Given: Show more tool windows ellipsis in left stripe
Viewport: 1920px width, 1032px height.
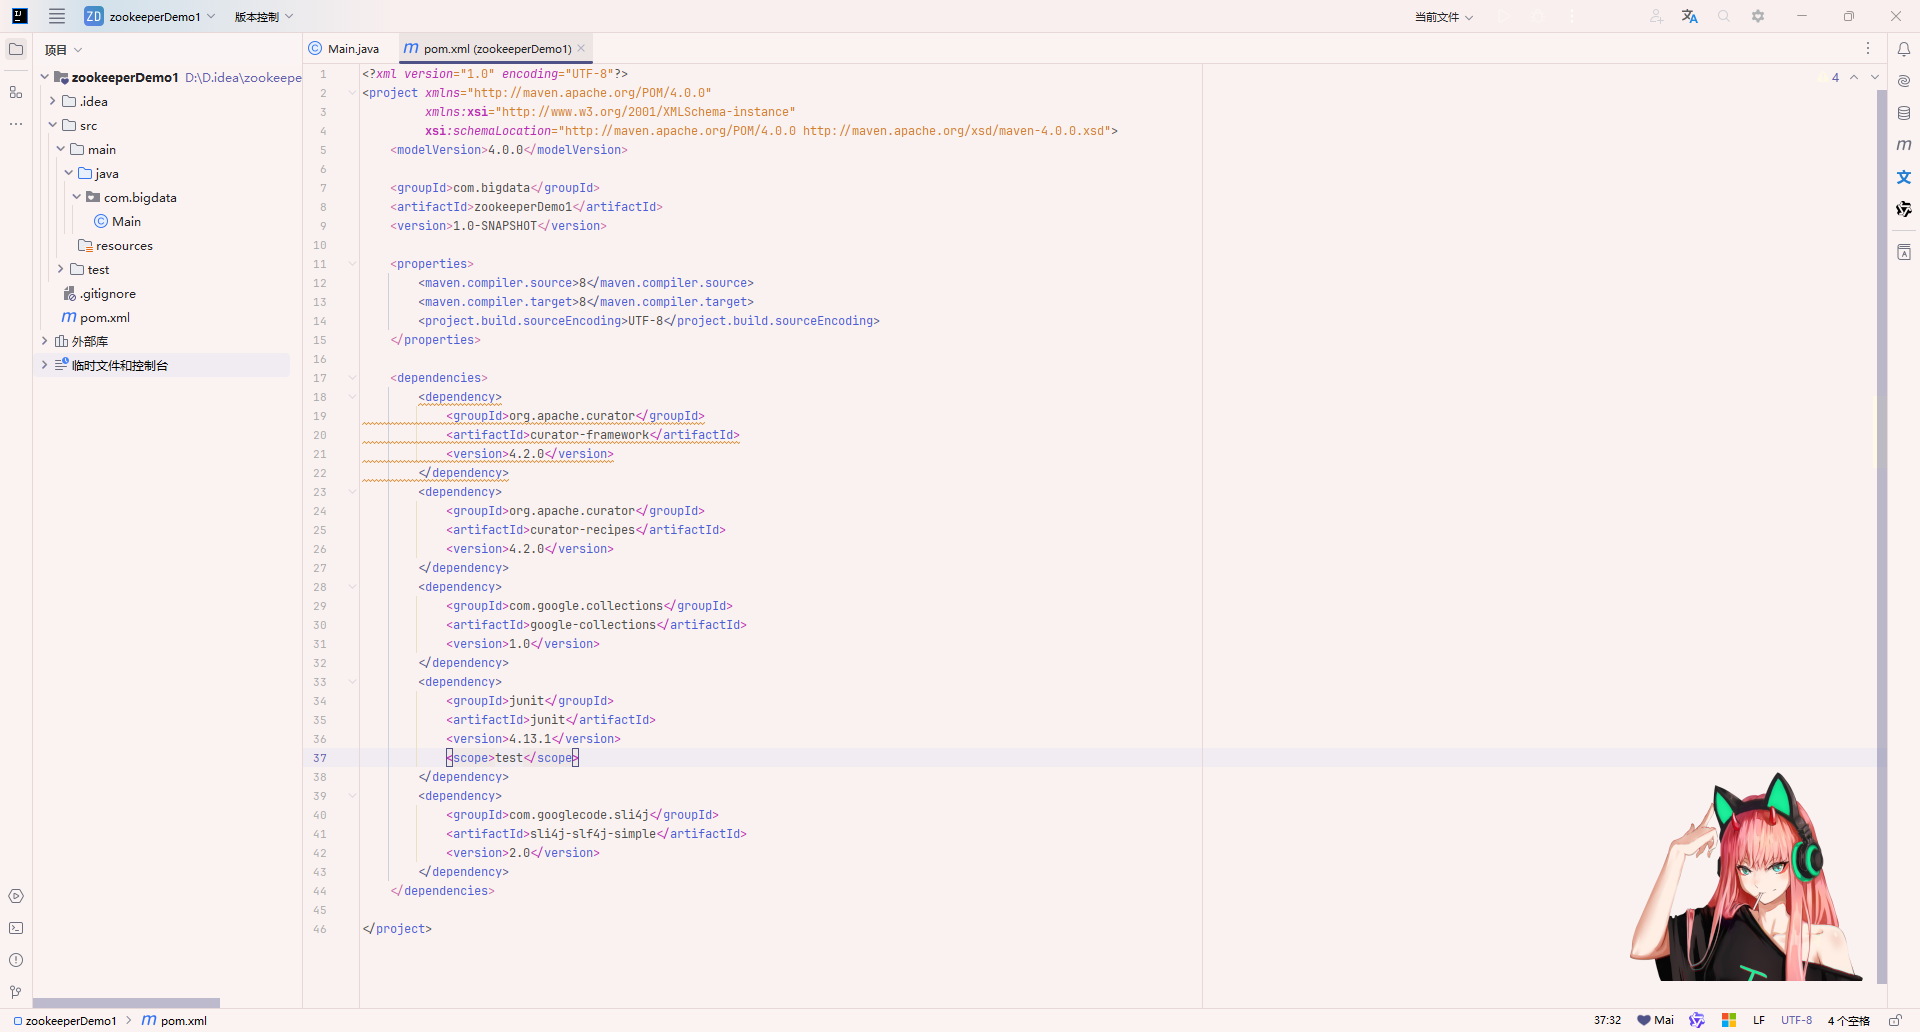Looking at the screenshot, I should click(x=16, y=124).
